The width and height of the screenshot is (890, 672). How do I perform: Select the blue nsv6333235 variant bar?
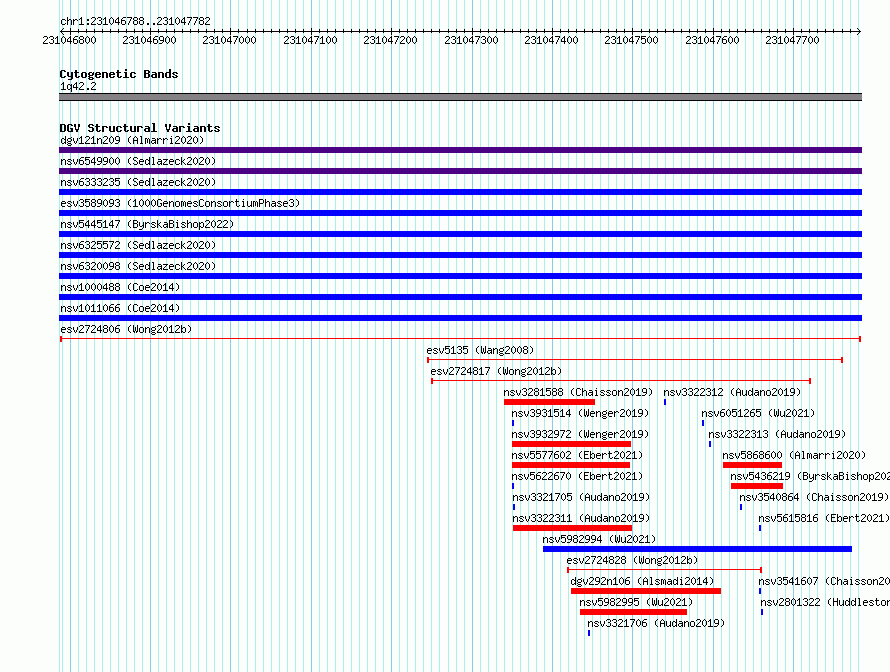[460, 192]
